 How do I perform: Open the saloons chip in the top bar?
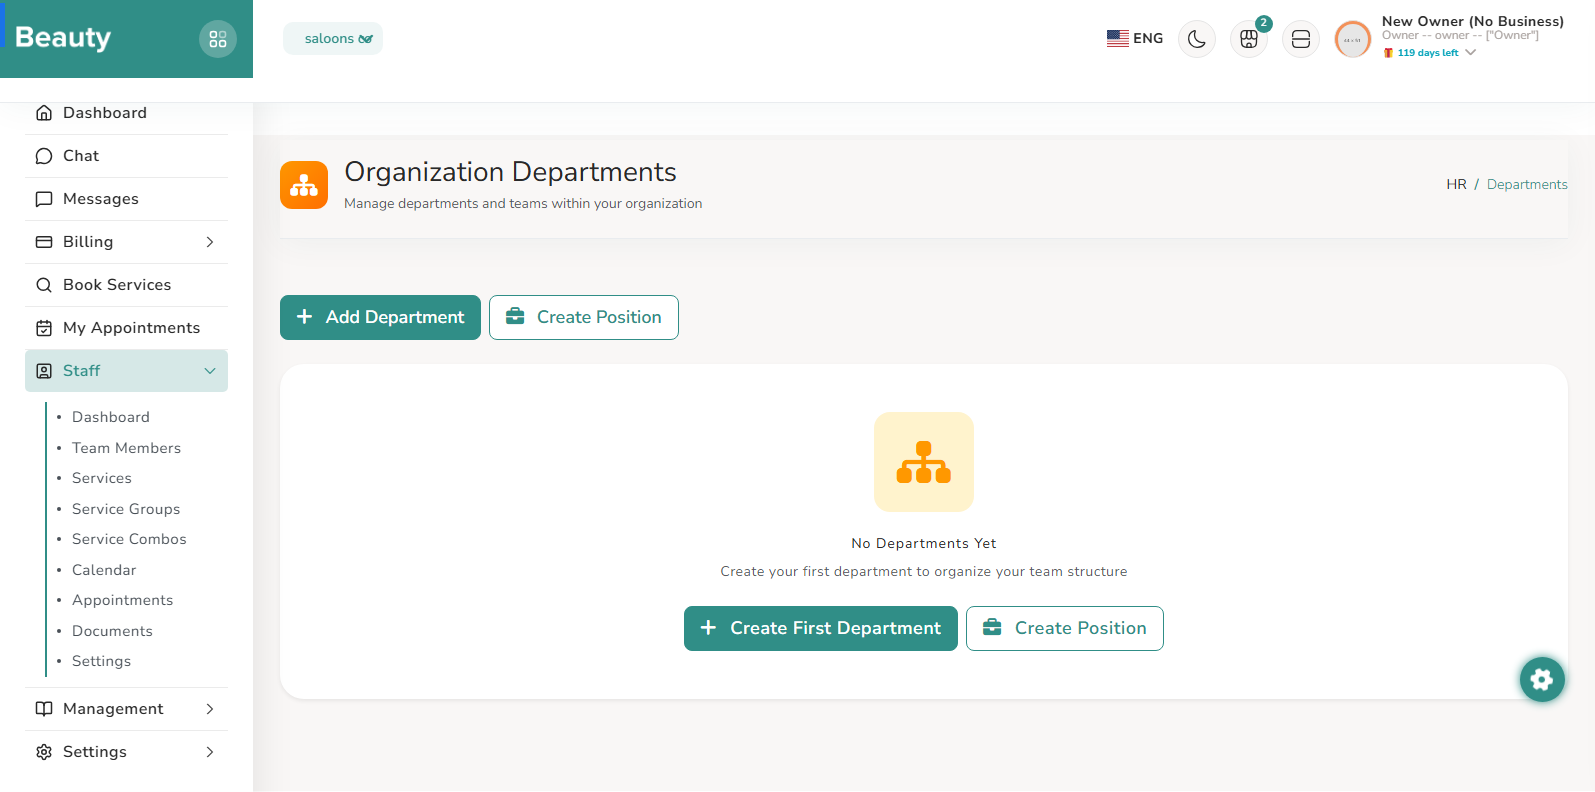tap(333, 39)
